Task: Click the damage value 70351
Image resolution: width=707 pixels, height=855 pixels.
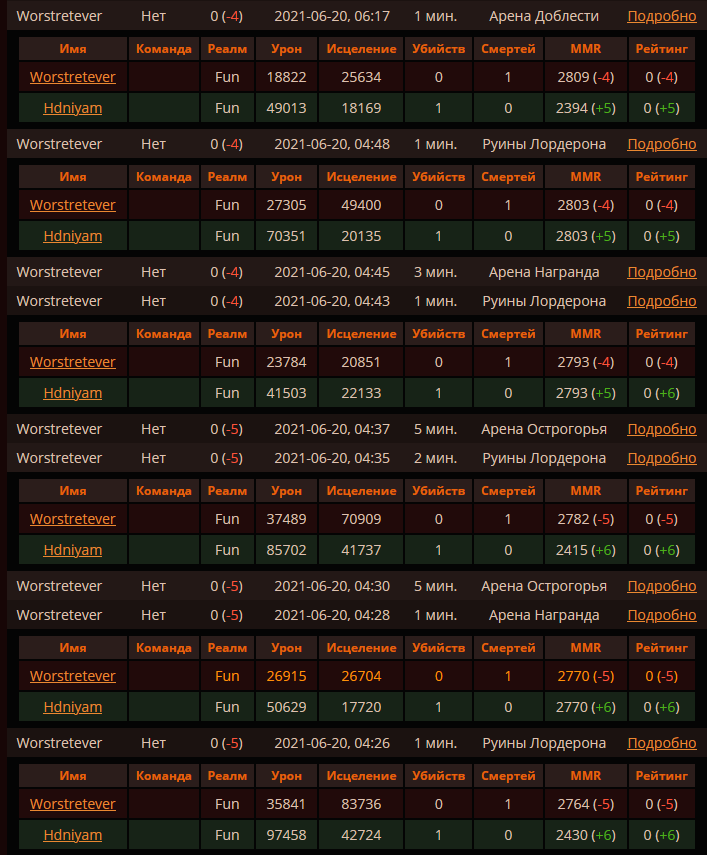Action: (x=286, y=237)
